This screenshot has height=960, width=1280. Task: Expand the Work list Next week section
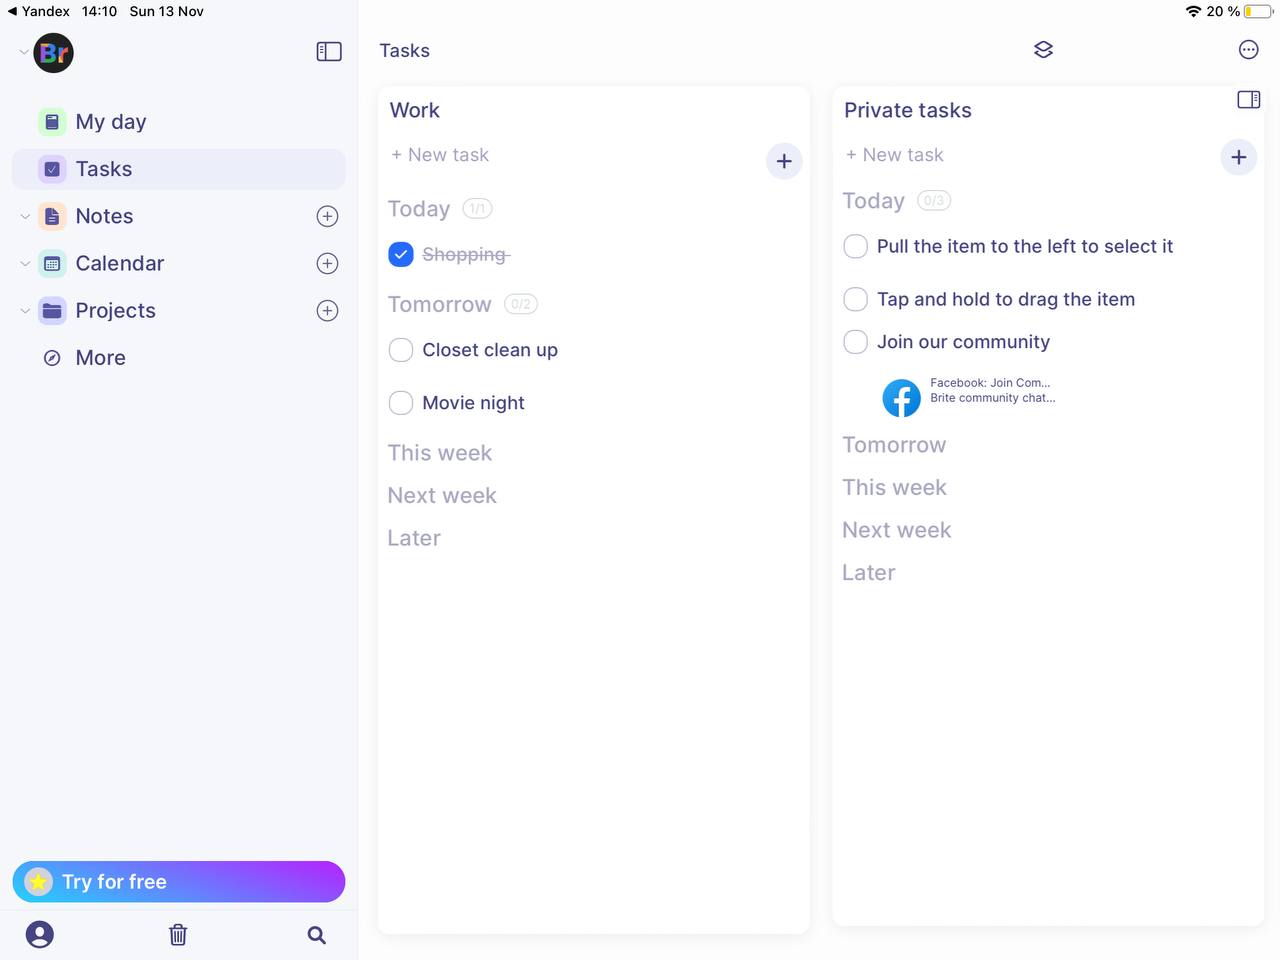442,496
